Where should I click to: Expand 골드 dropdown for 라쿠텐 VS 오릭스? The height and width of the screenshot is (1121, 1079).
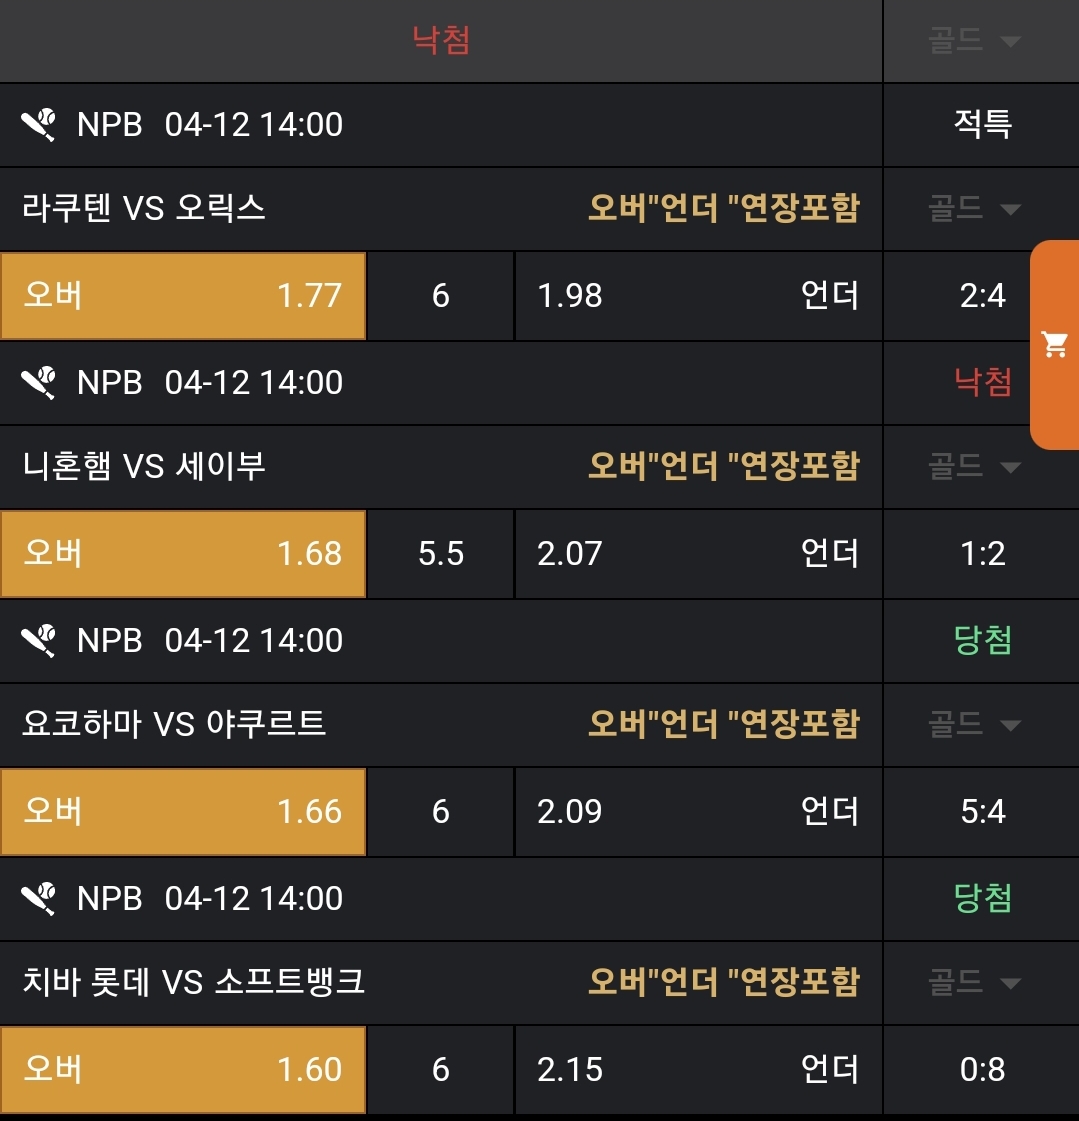(x=974, y=209)
